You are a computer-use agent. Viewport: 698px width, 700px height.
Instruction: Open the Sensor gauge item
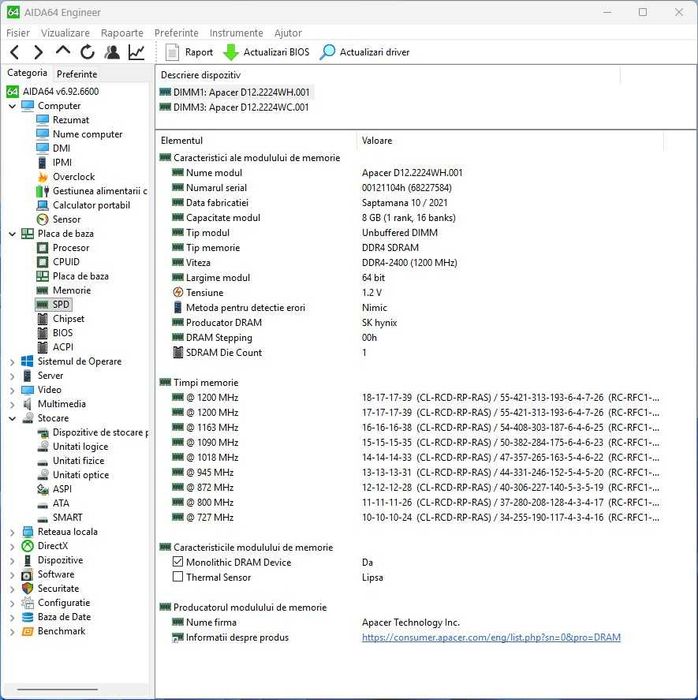[x=59, y=220]
